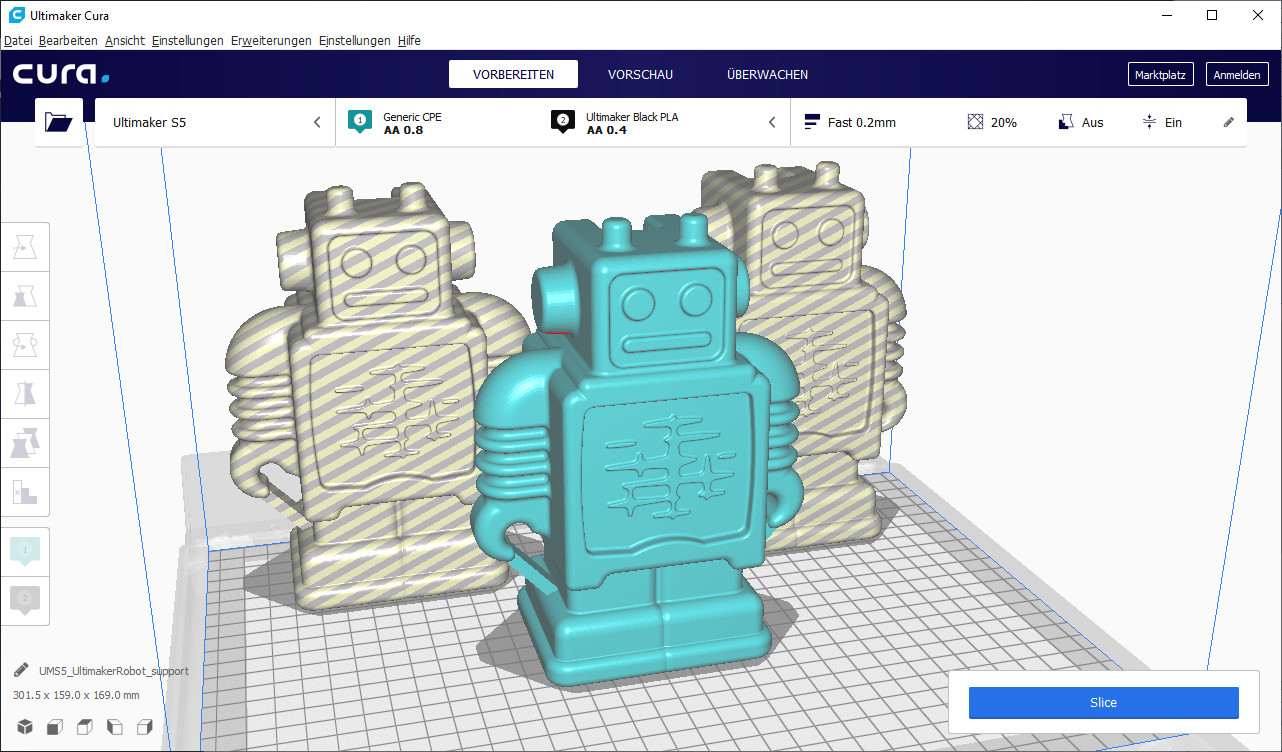Select Extruder 1 in the sidebar

tap(25, 551)
